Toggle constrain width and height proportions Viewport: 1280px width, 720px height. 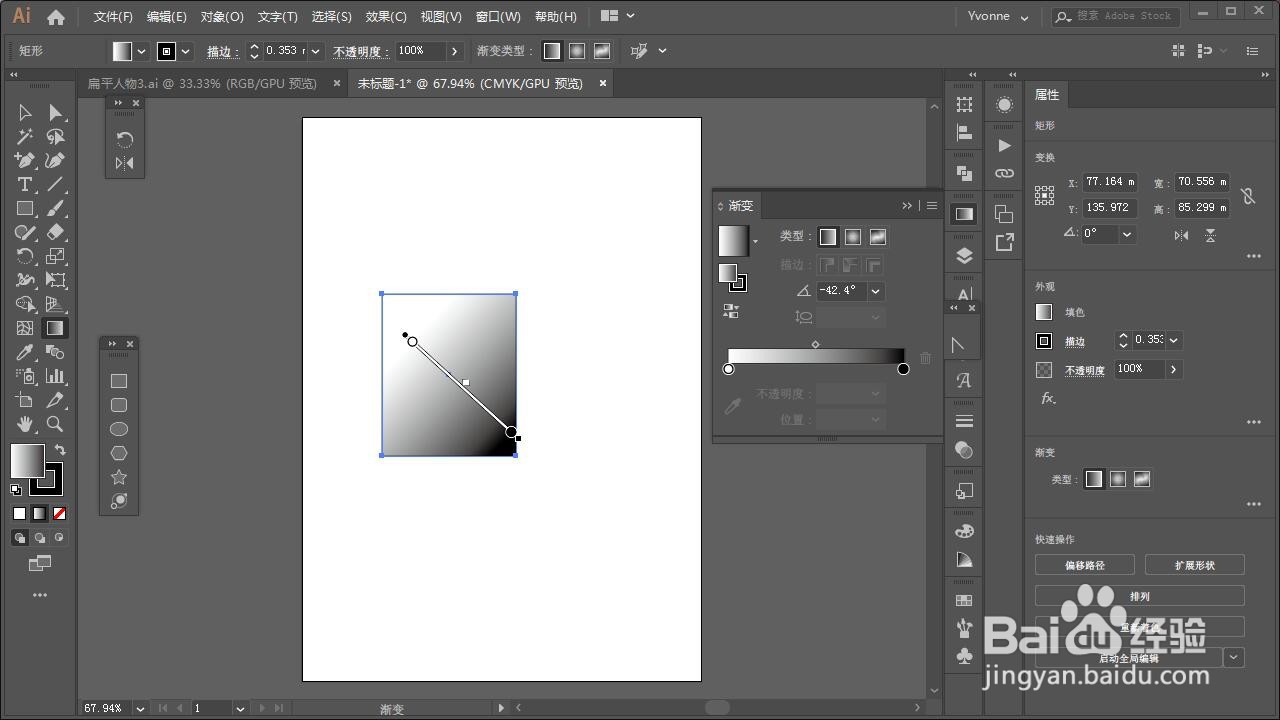coord(1248,196)
